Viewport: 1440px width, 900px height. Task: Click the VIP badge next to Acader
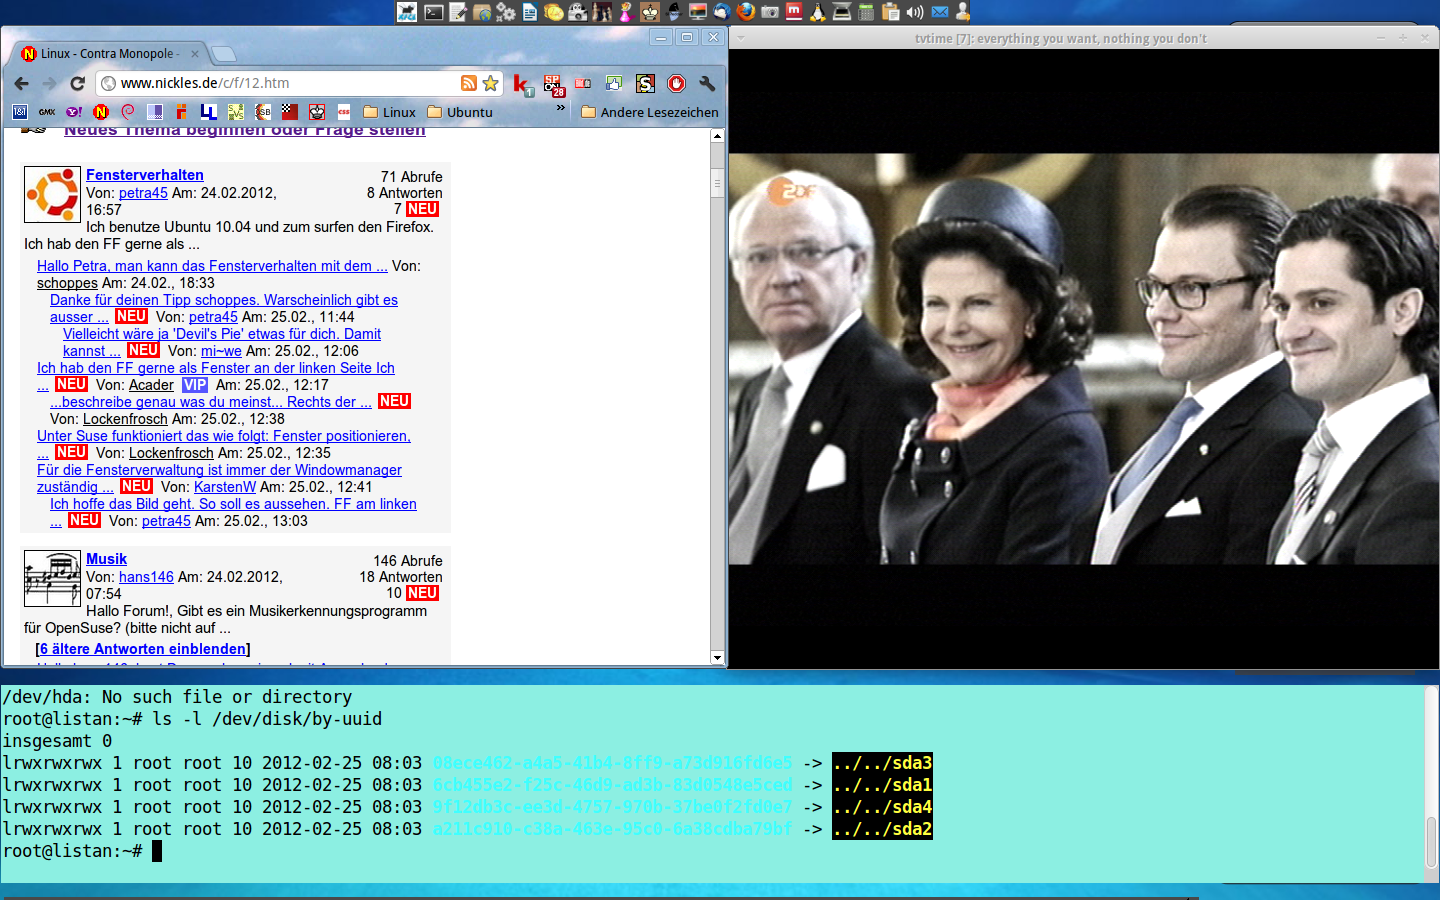pos(195,385)
